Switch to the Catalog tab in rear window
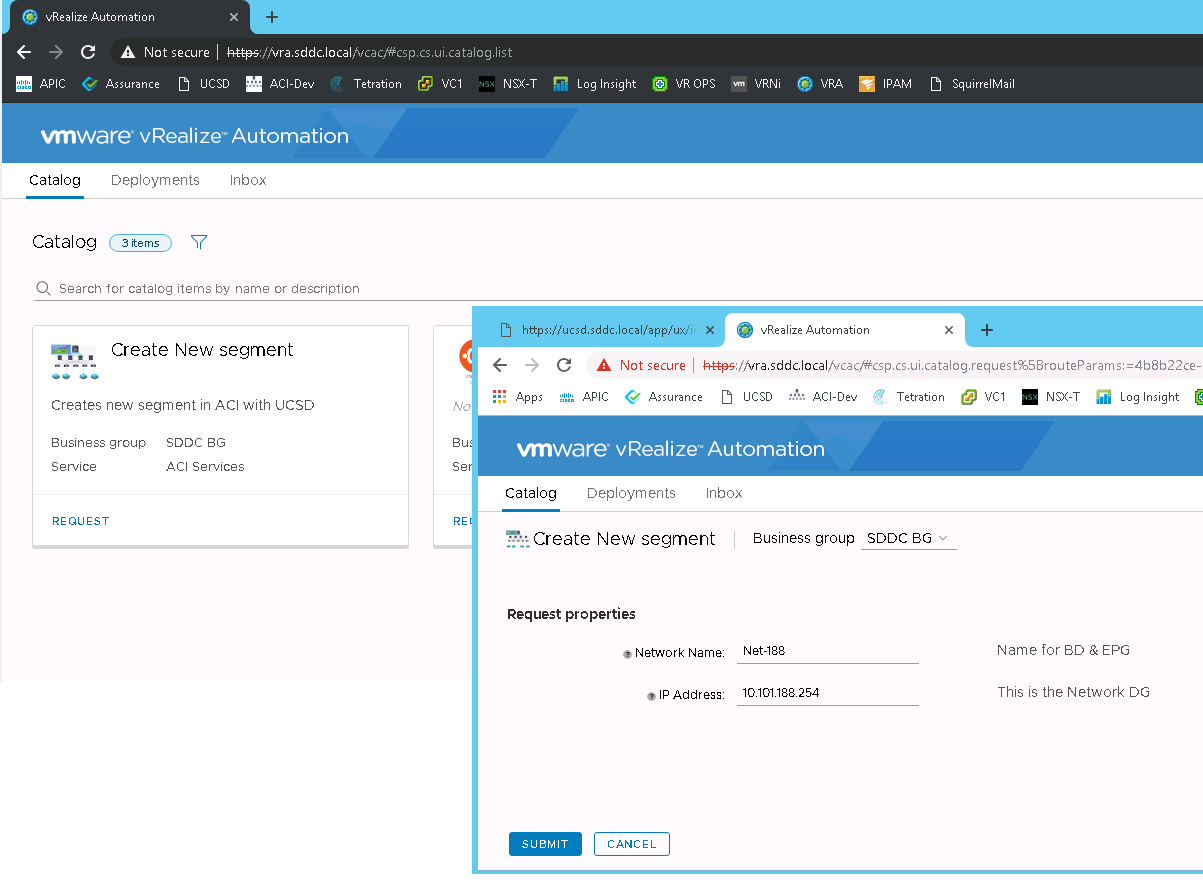Viewport: 1203px width, 884px height. (54, 180)
